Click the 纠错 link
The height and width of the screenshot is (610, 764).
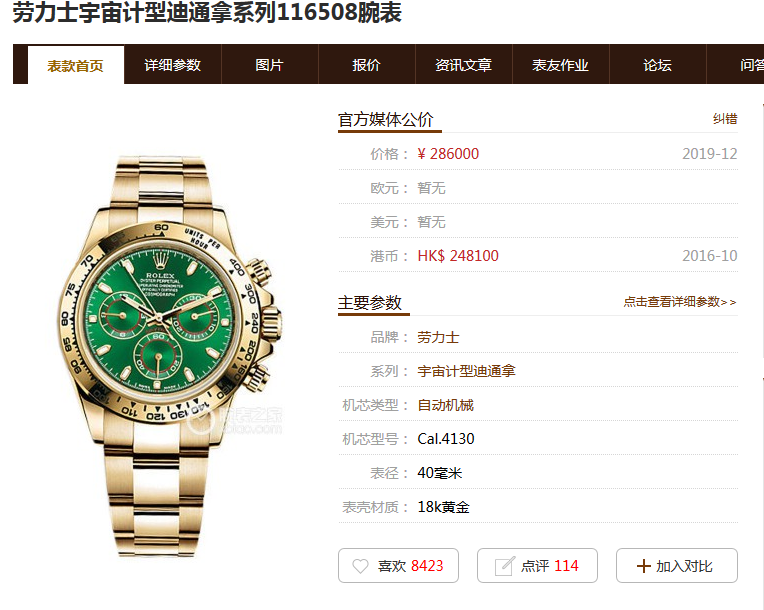[x=725, y=119]
